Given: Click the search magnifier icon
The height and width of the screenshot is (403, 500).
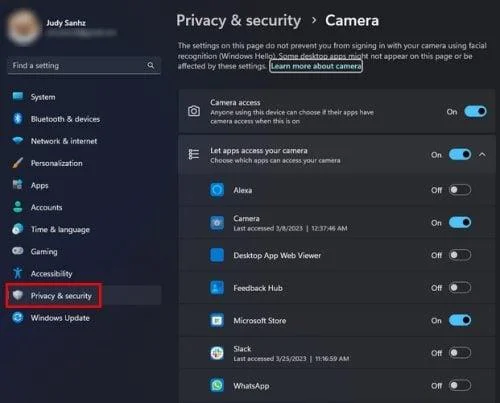Looking at the screenshot, I should tap(151, 65).
